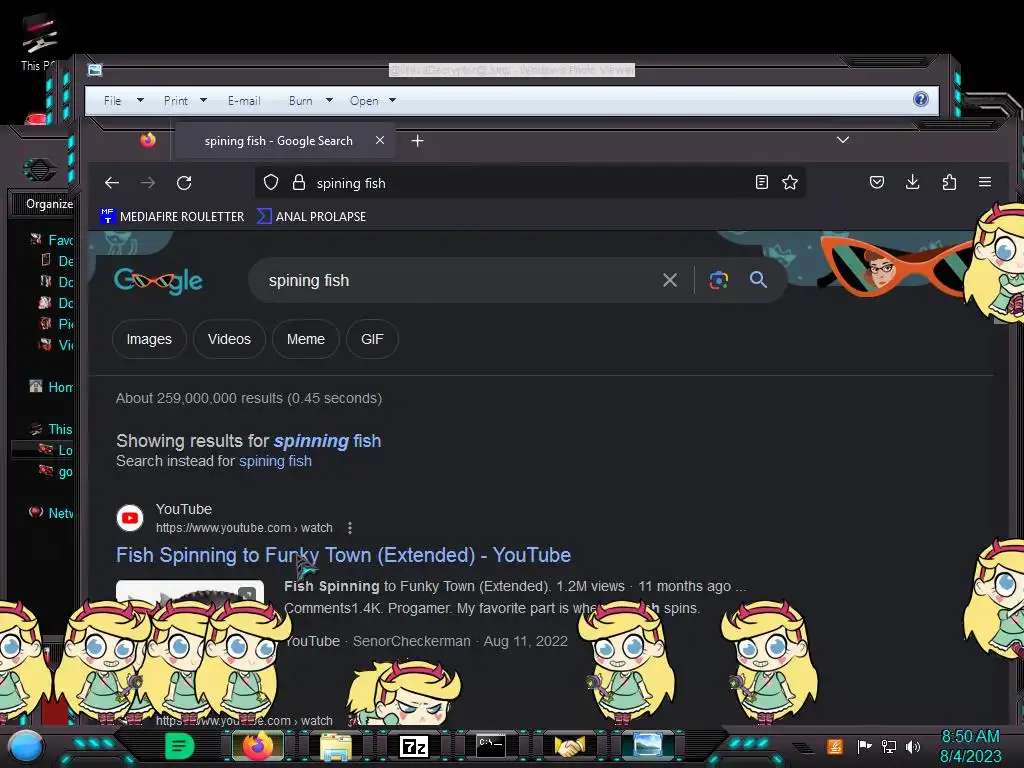Open the Firefox downloads panel

pos(913,182)
